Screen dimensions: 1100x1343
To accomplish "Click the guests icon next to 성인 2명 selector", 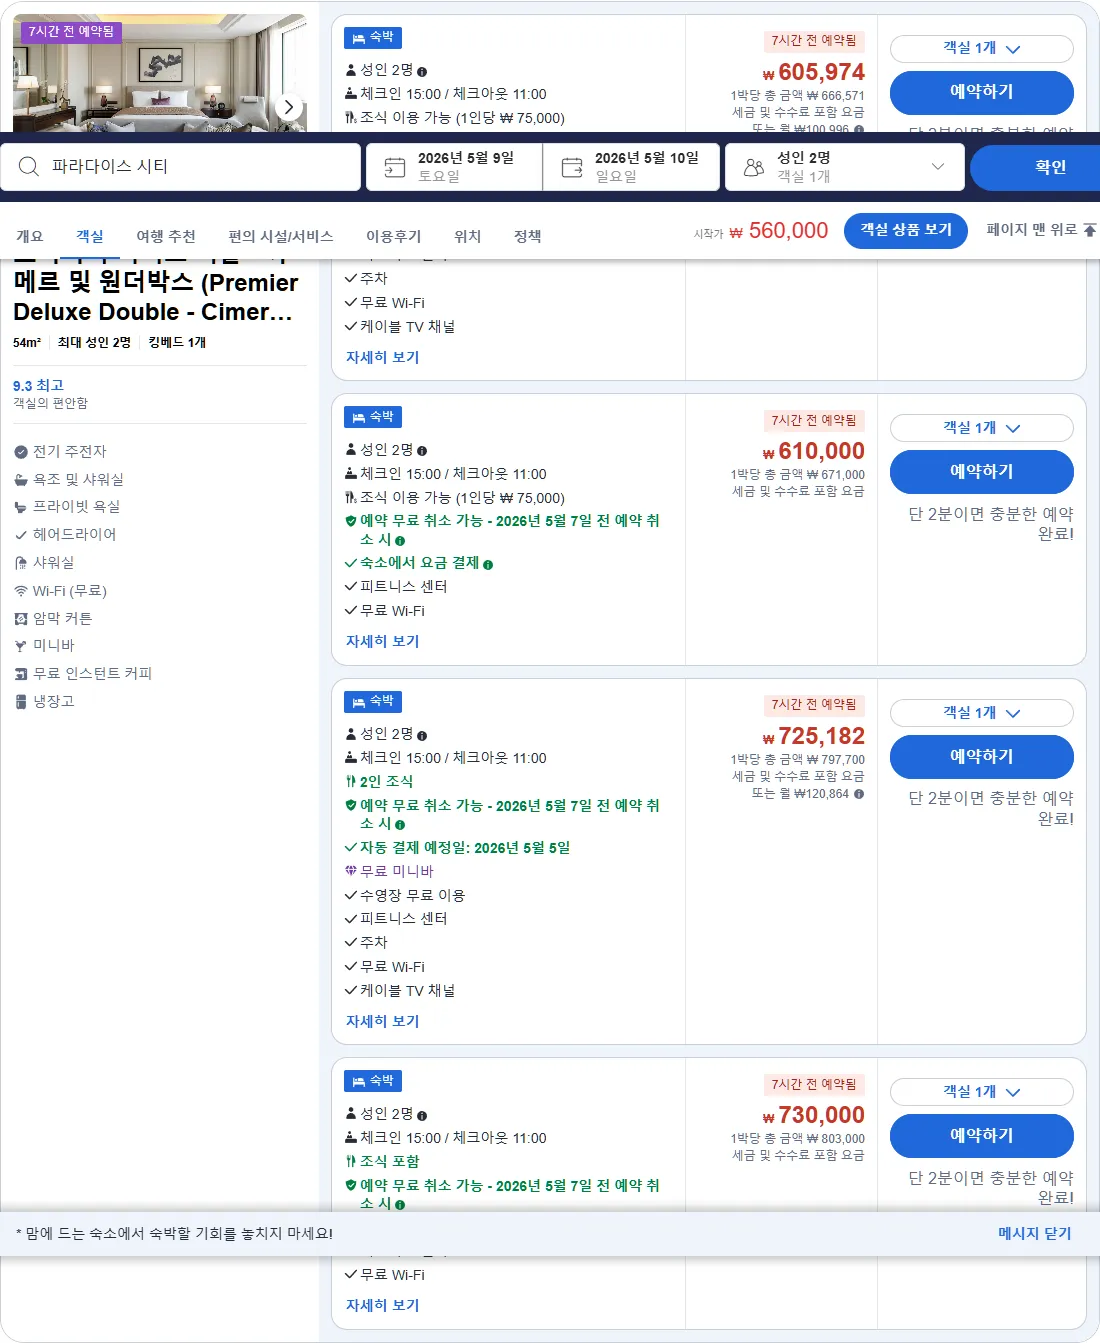I will [x=754, y=167].
